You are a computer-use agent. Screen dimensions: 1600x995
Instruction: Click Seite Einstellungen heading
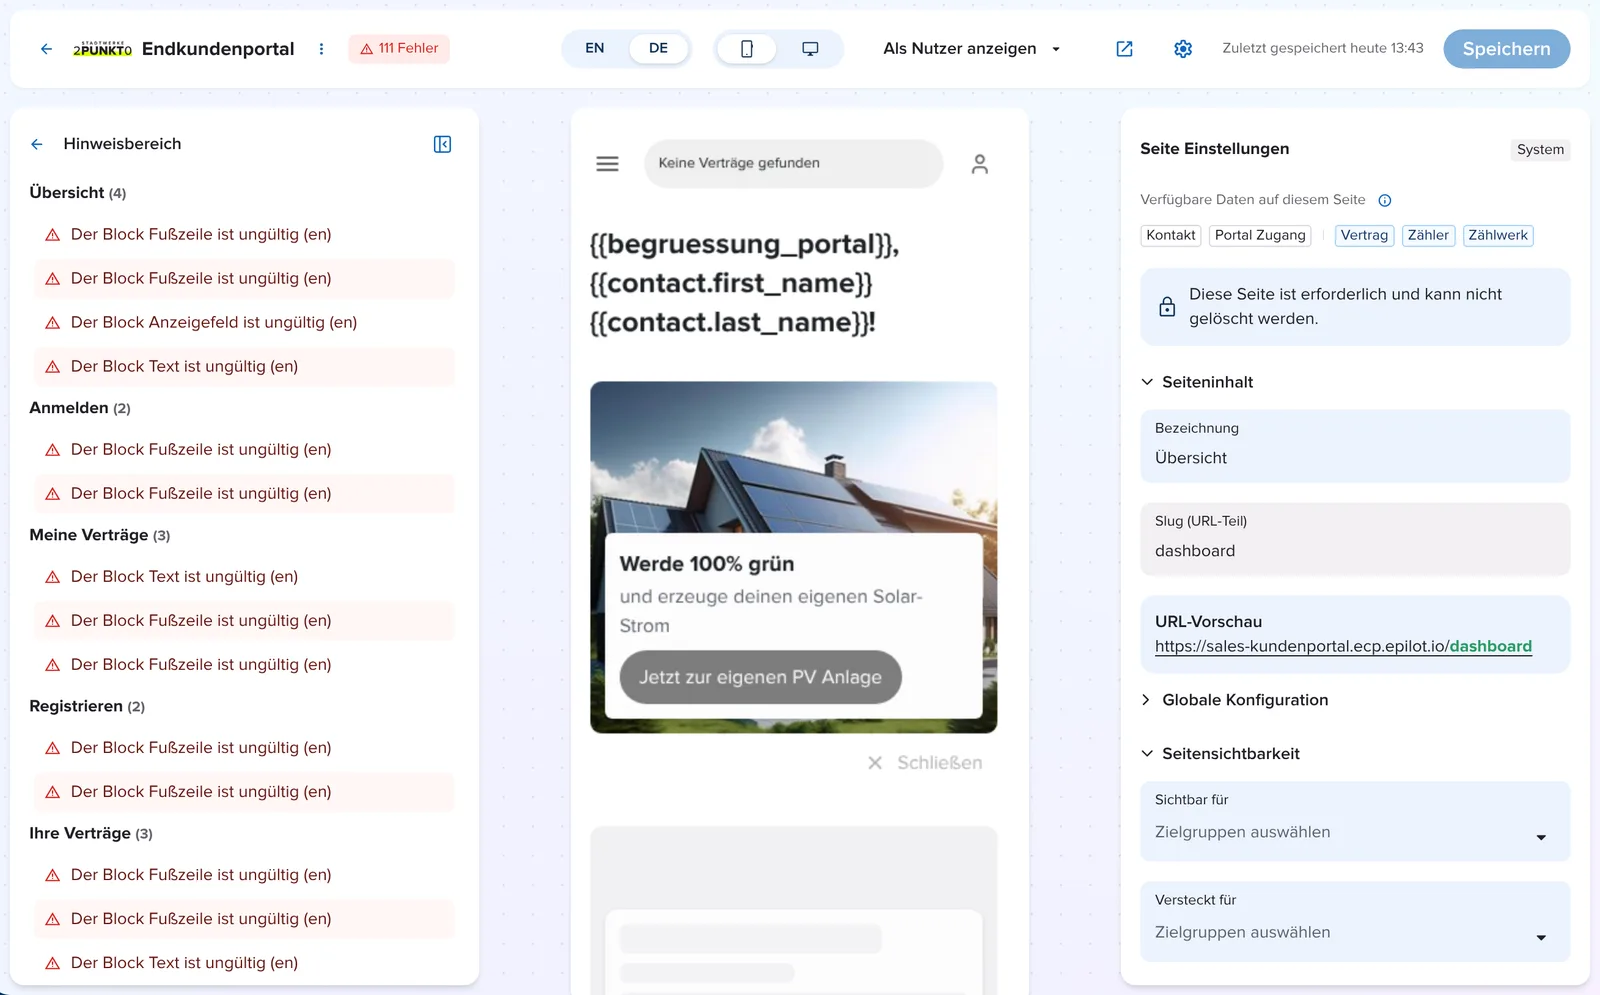(1214, 149)
